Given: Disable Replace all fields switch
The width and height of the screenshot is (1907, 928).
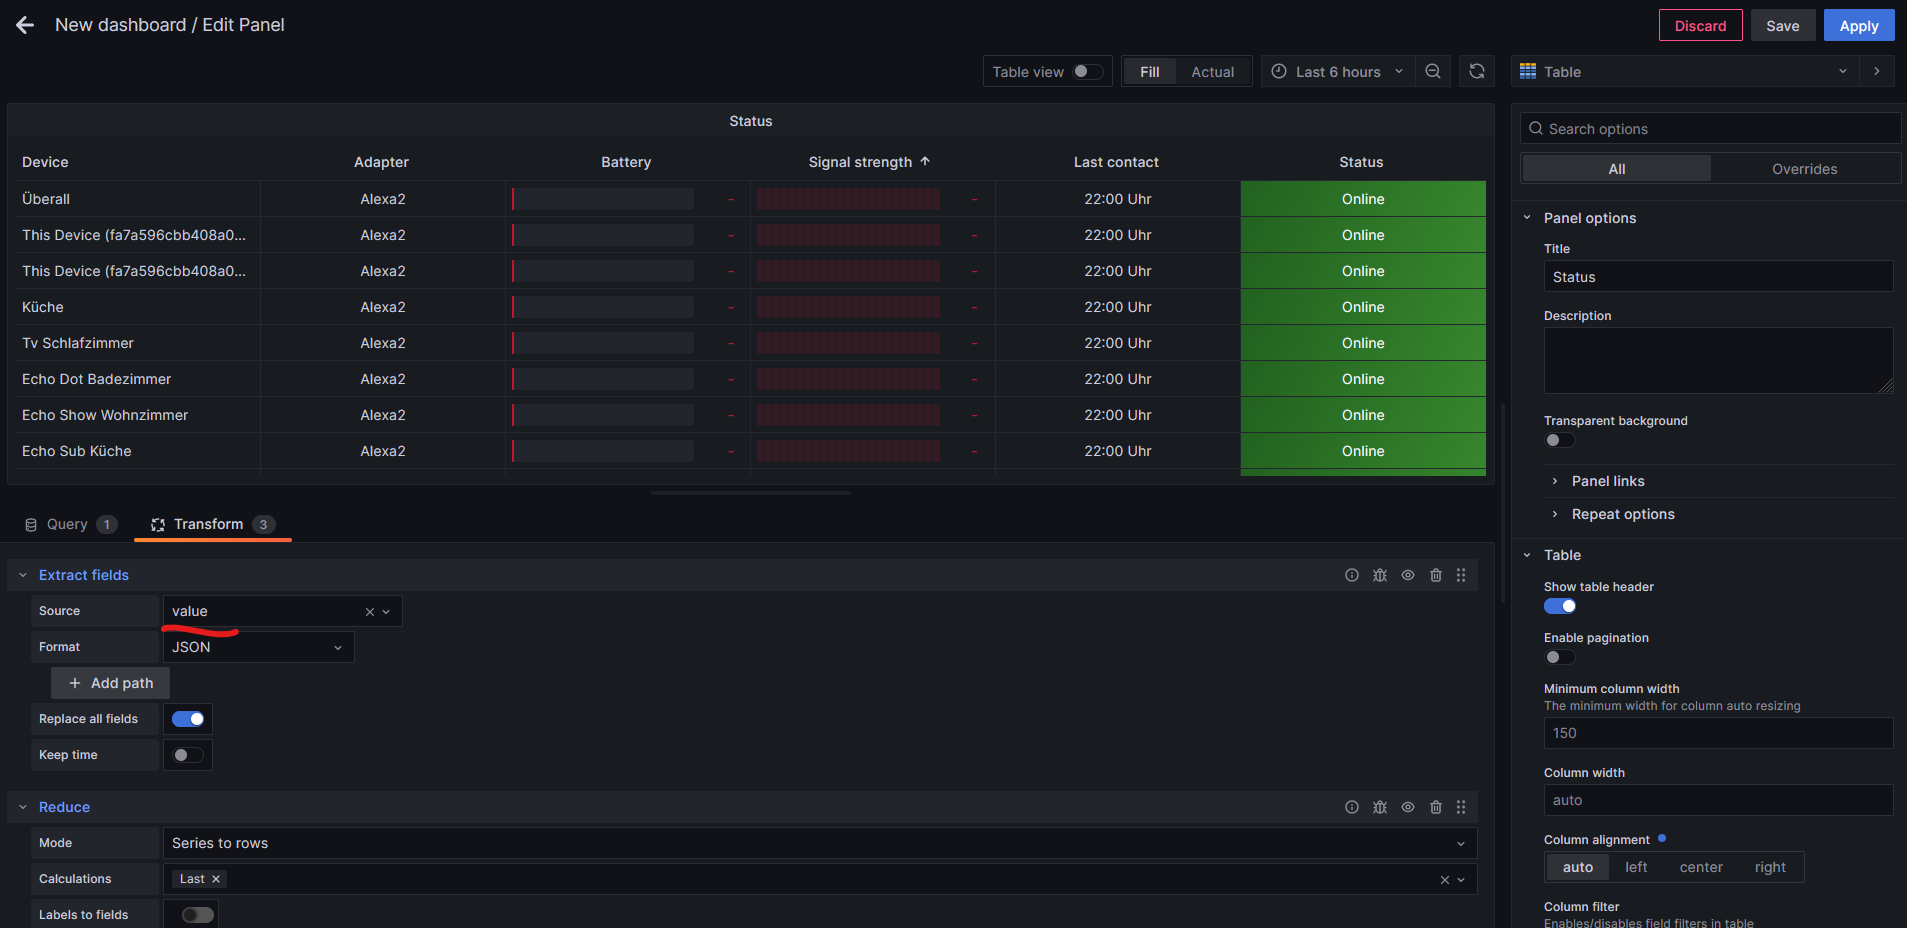Looking at the screenshot, I should tap(188, 719).
